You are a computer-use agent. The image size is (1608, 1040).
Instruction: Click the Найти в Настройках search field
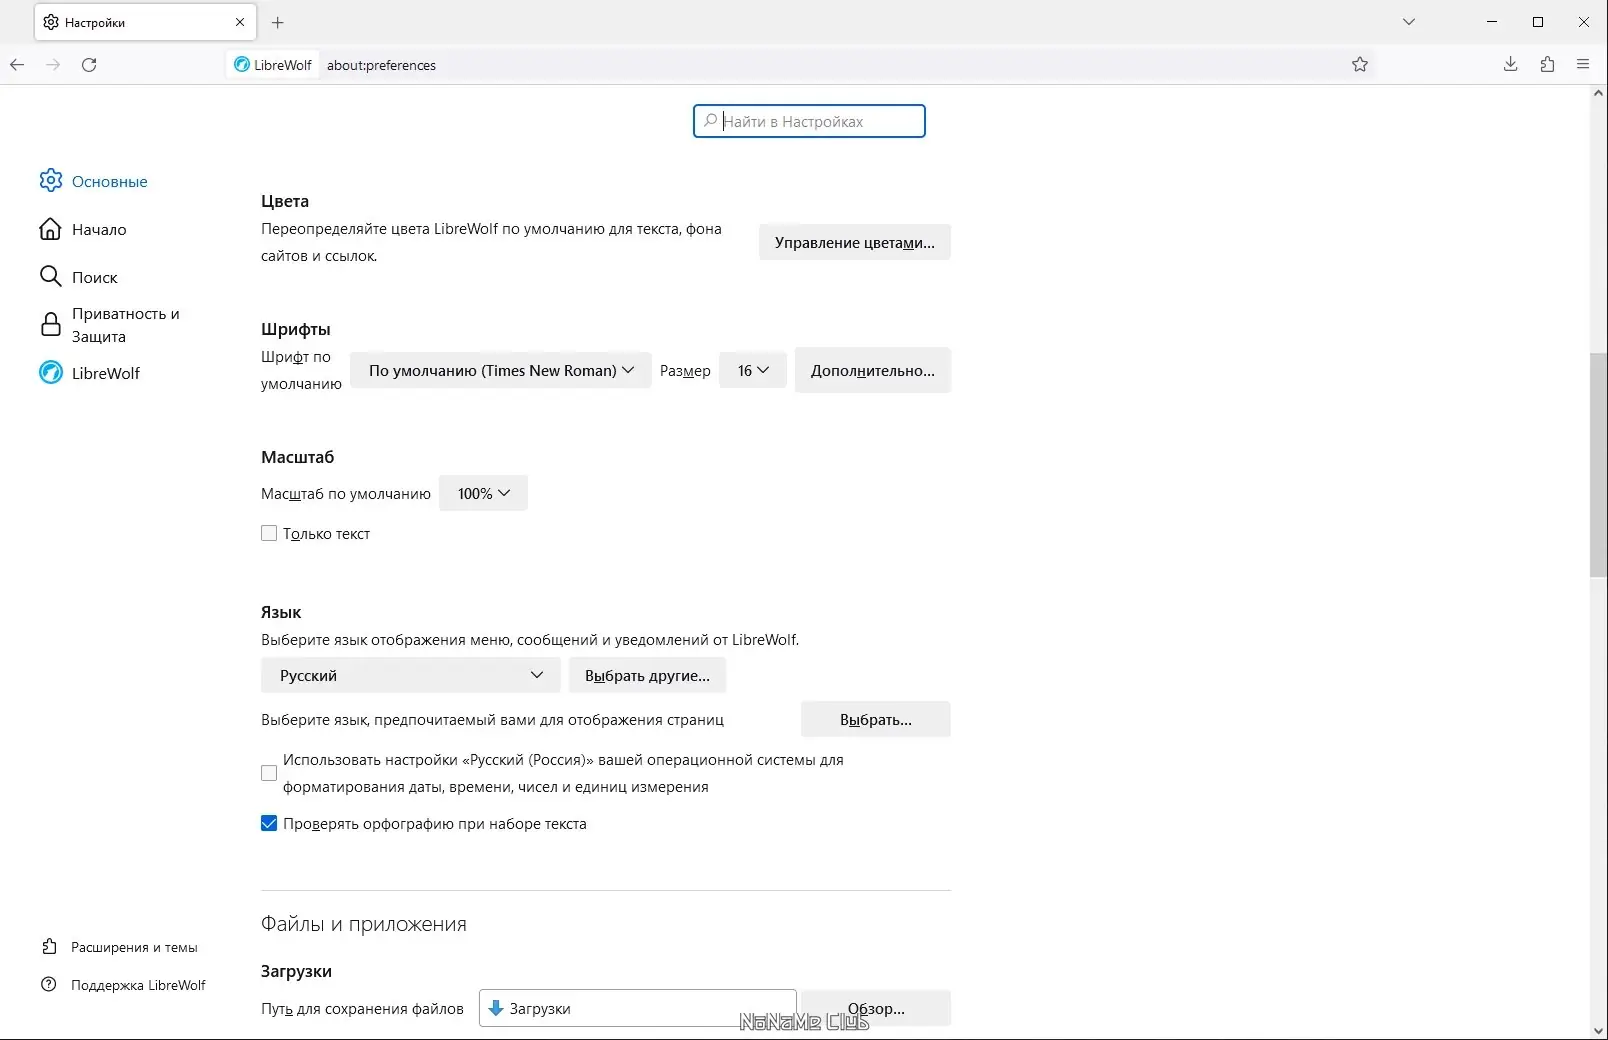click(809, 121)
